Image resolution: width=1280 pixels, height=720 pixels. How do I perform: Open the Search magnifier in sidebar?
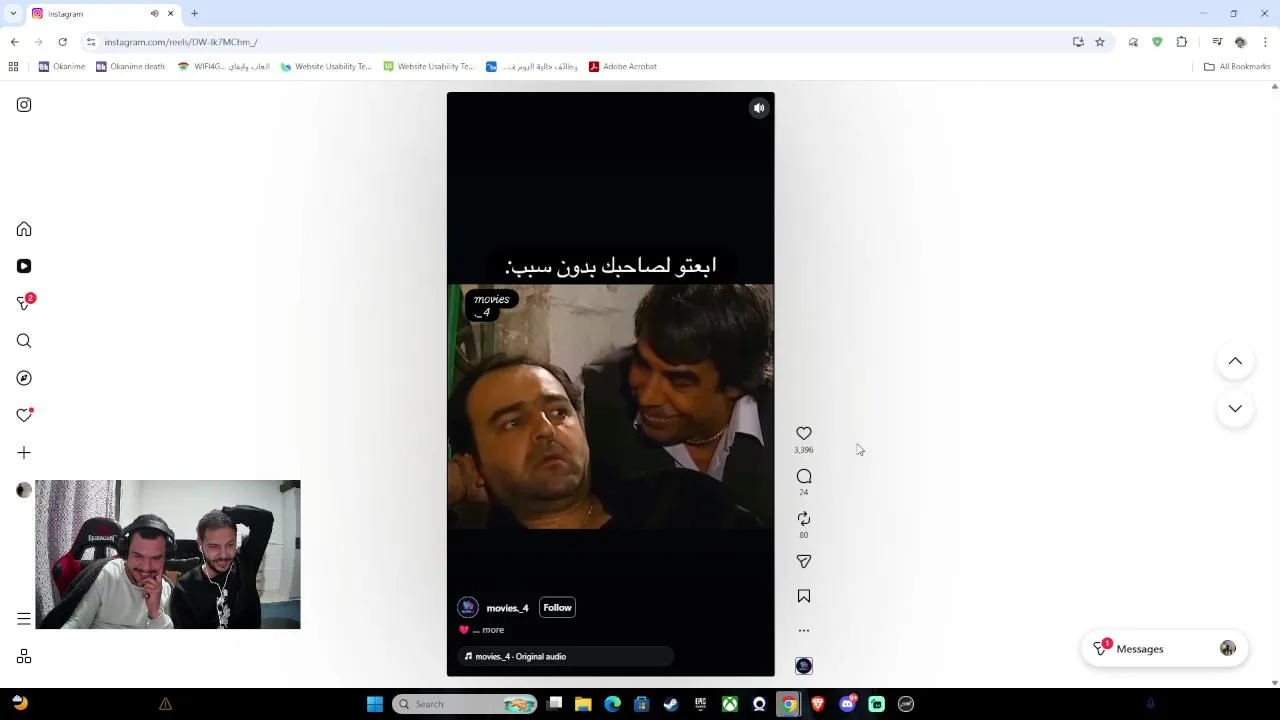tap(24, 341)
